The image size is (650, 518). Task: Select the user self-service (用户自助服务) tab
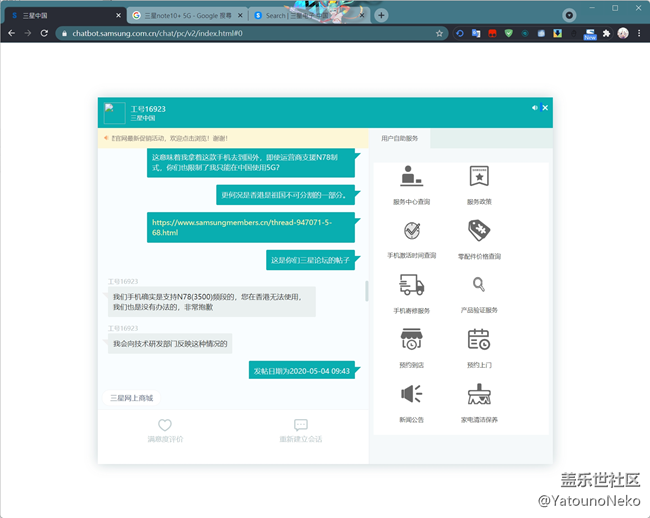399,138
